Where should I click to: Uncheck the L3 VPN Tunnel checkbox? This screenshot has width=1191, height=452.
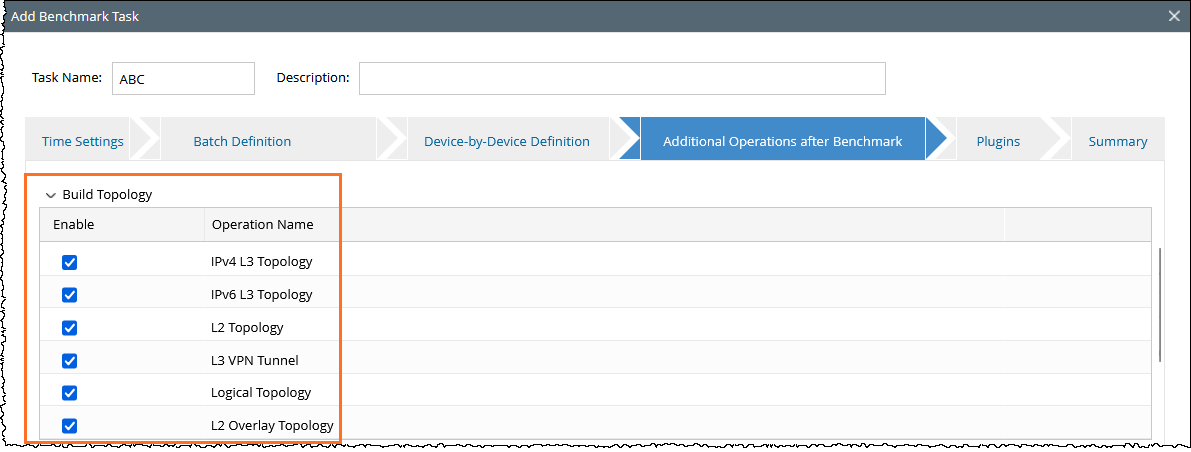[x=70, y=361]
